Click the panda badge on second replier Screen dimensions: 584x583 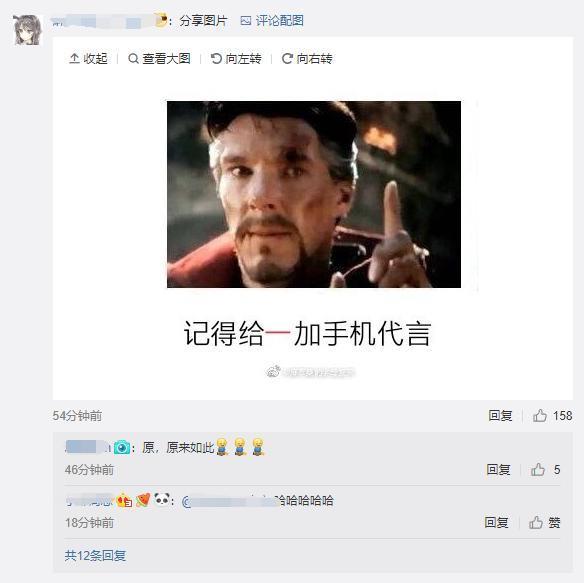click(162, 499)
